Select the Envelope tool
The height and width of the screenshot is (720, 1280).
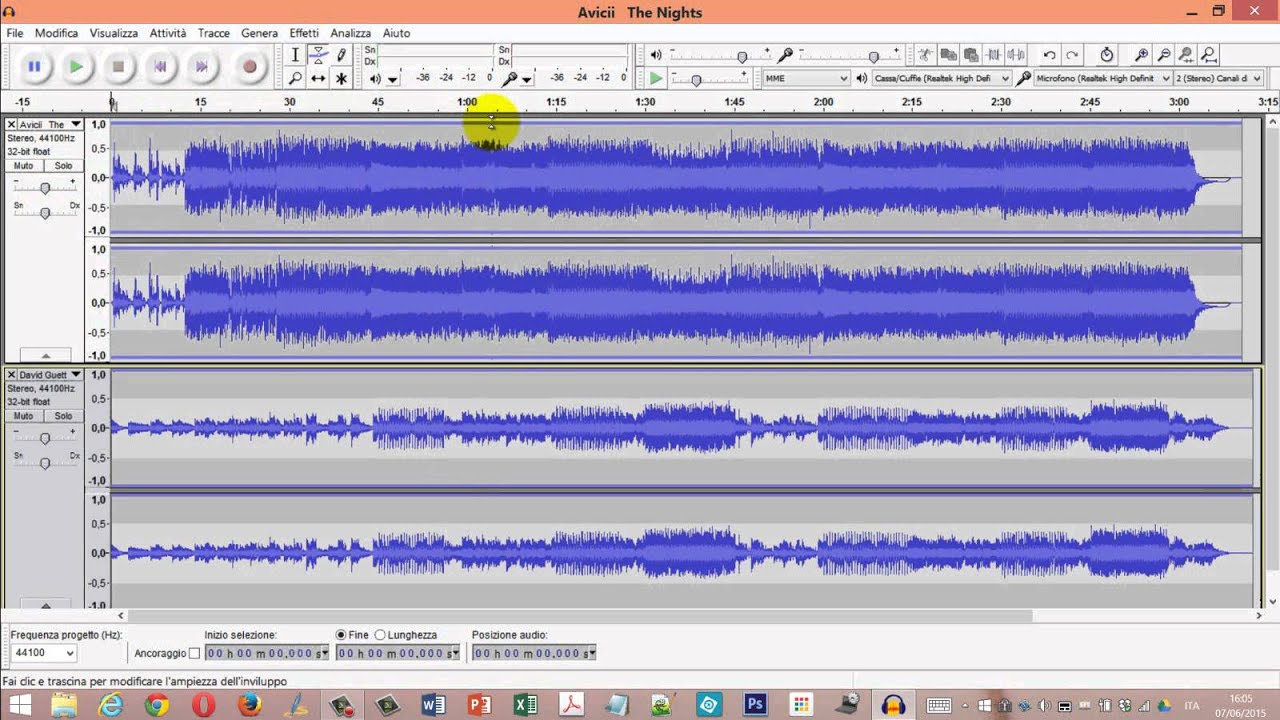(x=318, y=55)
